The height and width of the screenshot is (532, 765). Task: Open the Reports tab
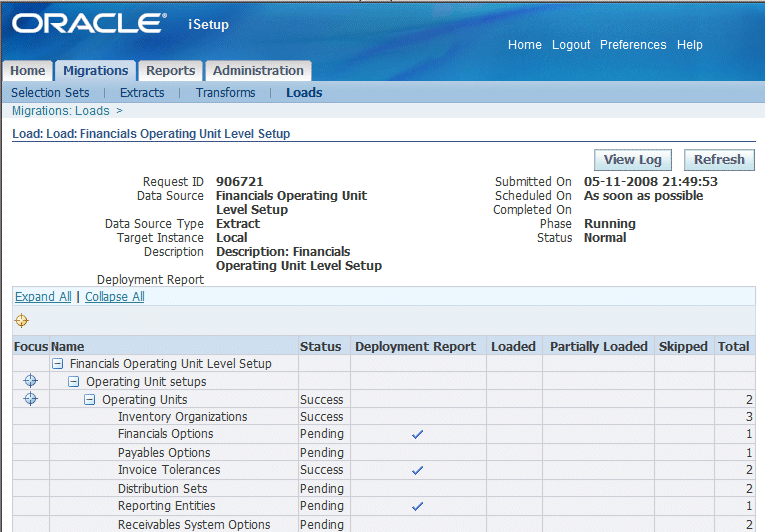(x=170, y=71)
